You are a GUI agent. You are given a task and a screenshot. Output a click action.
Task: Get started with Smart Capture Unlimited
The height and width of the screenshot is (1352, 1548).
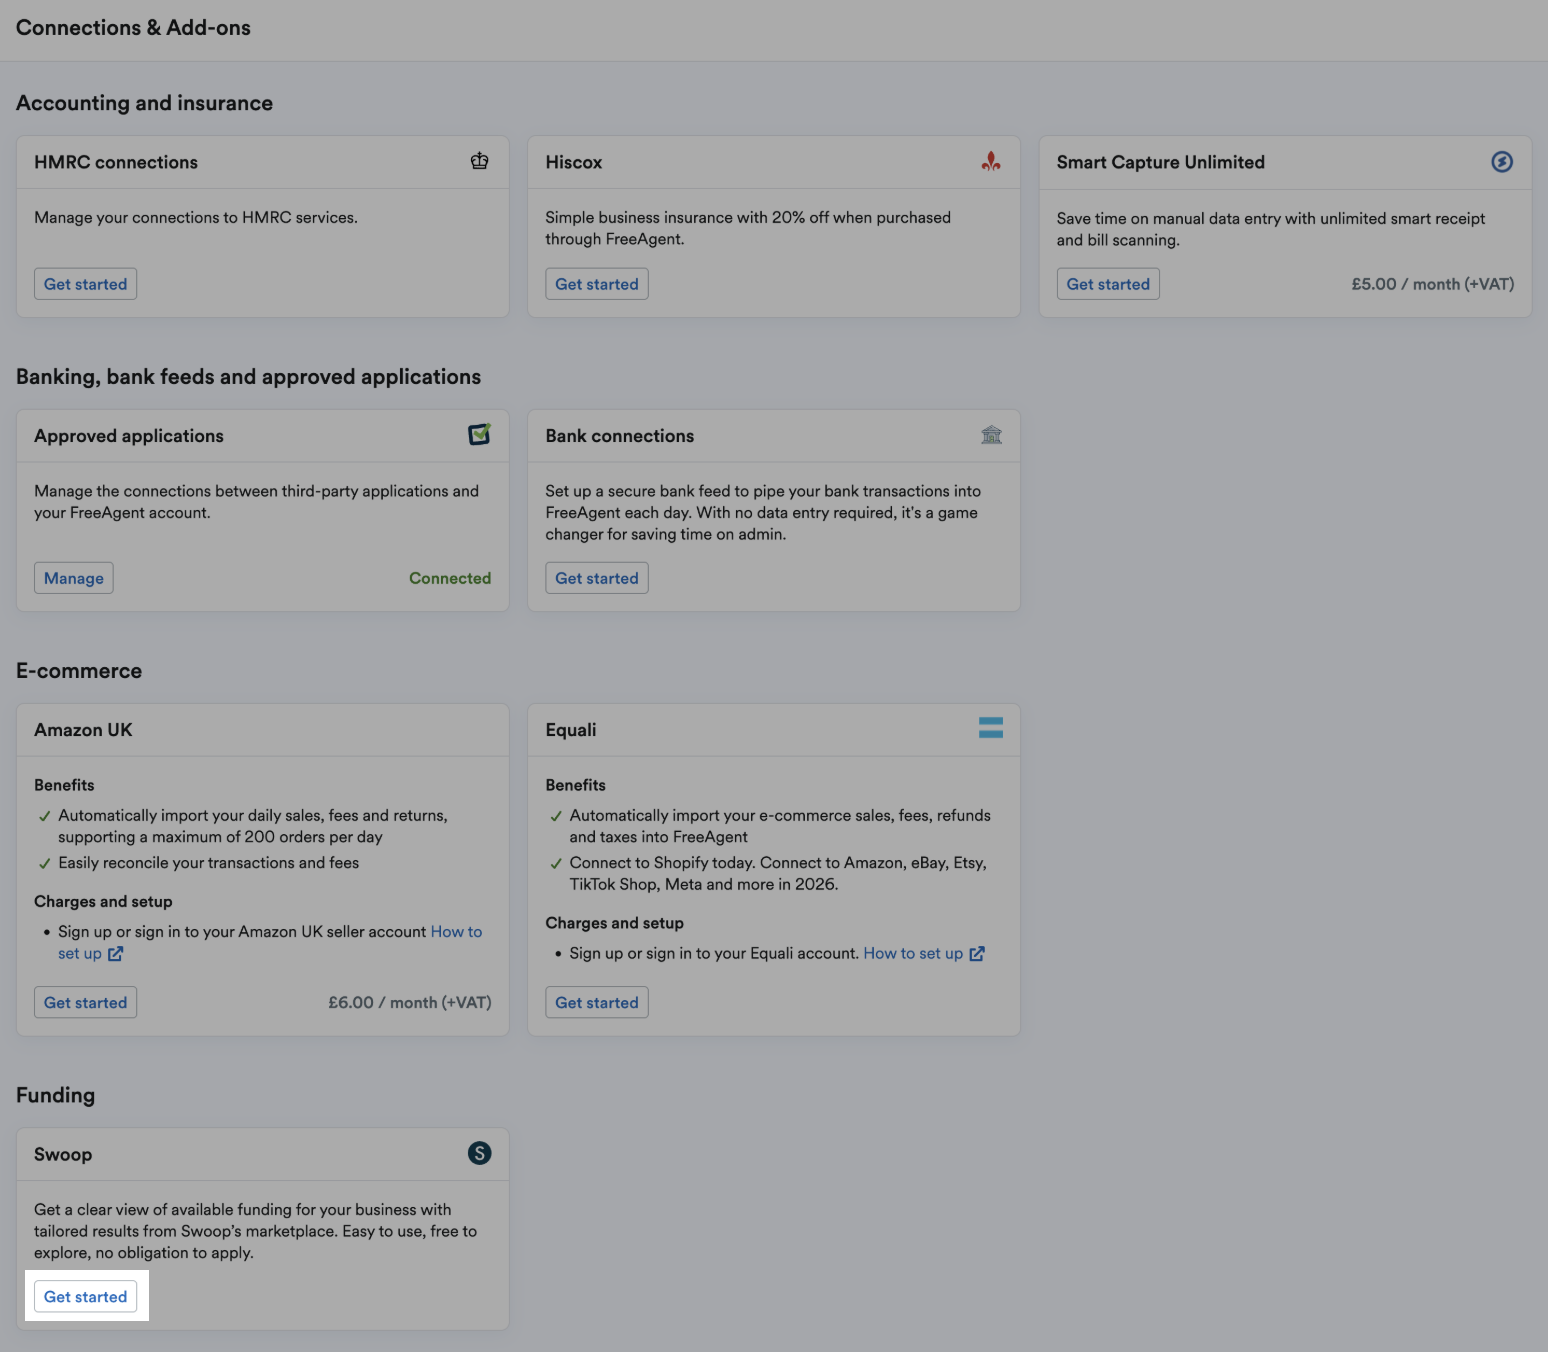(x=1108, y=284)
